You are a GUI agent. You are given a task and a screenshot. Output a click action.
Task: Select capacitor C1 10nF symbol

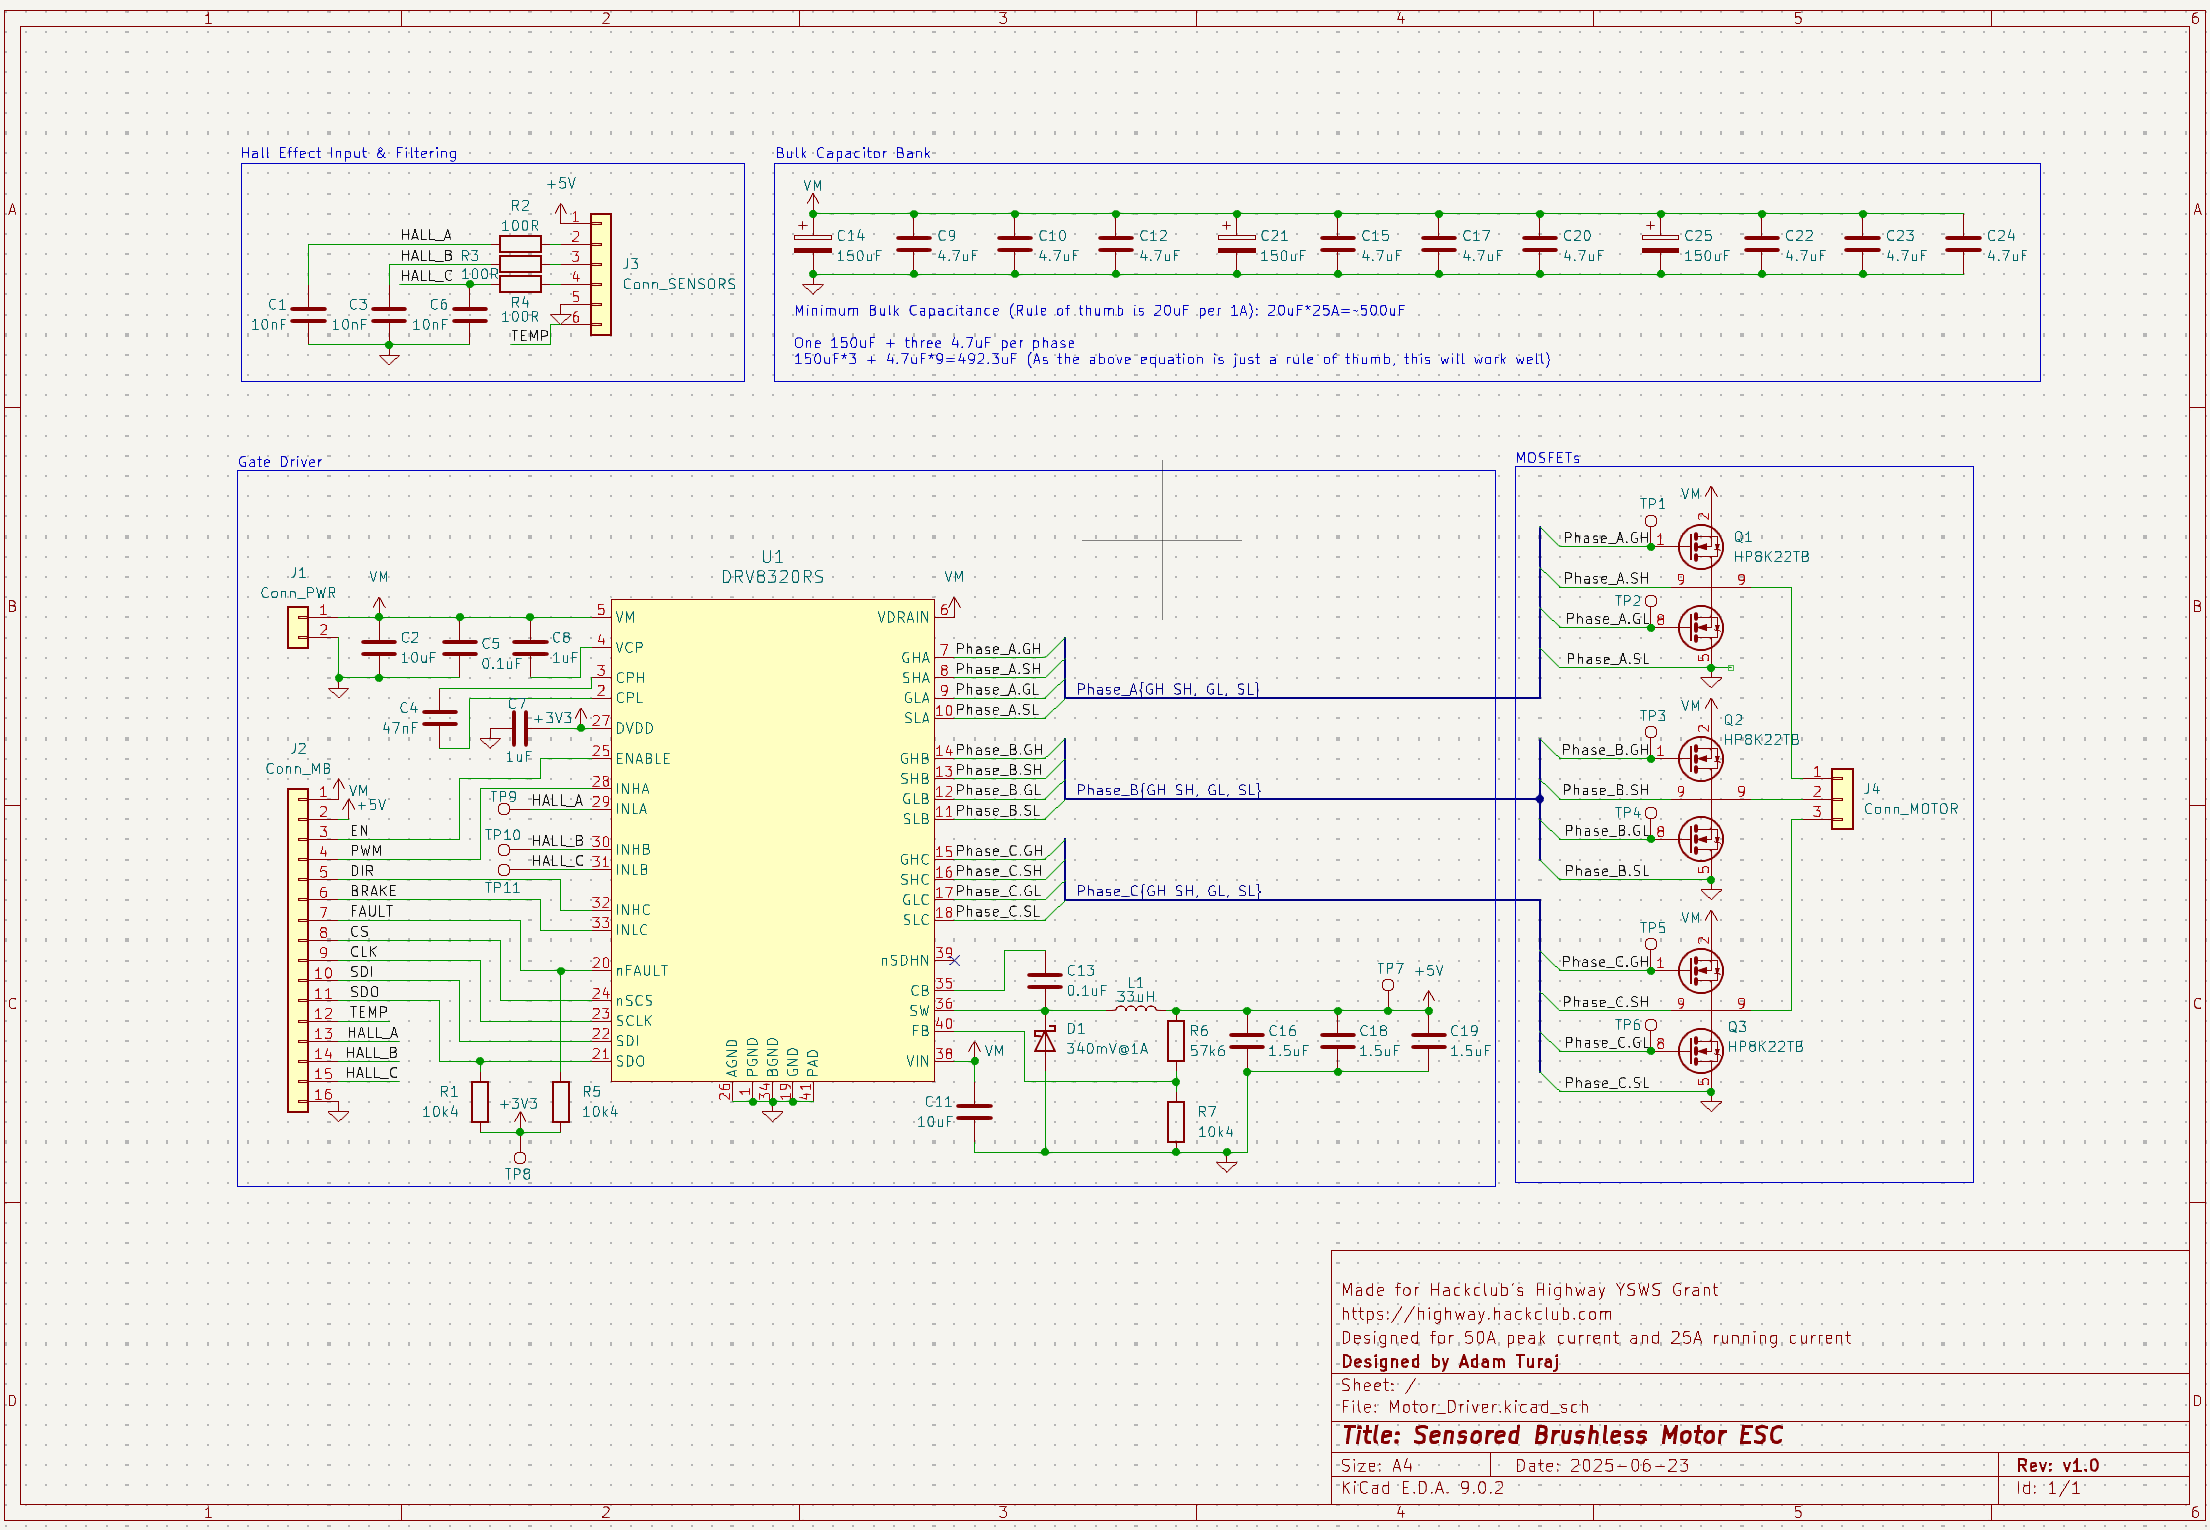point(308,314)
